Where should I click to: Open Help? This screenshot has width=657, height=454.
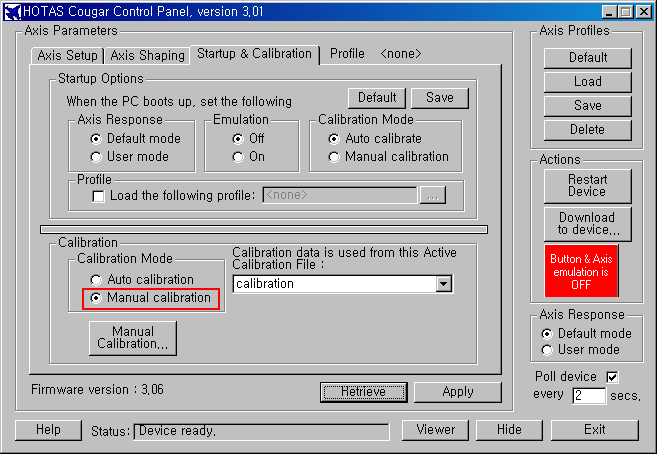tap(48, 430)
